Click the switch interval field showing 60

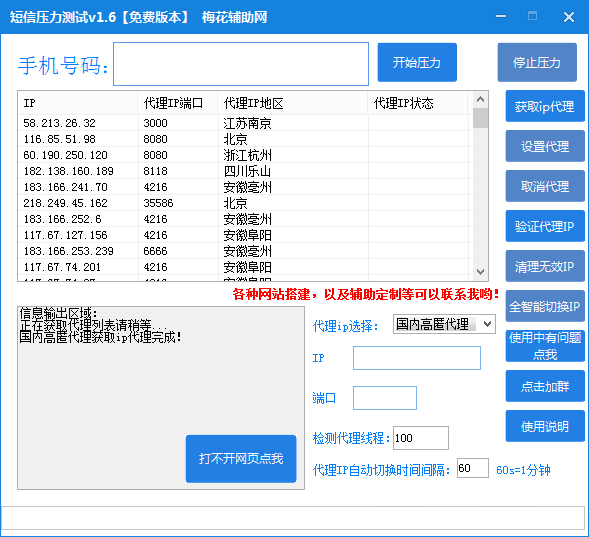(473, 468)
